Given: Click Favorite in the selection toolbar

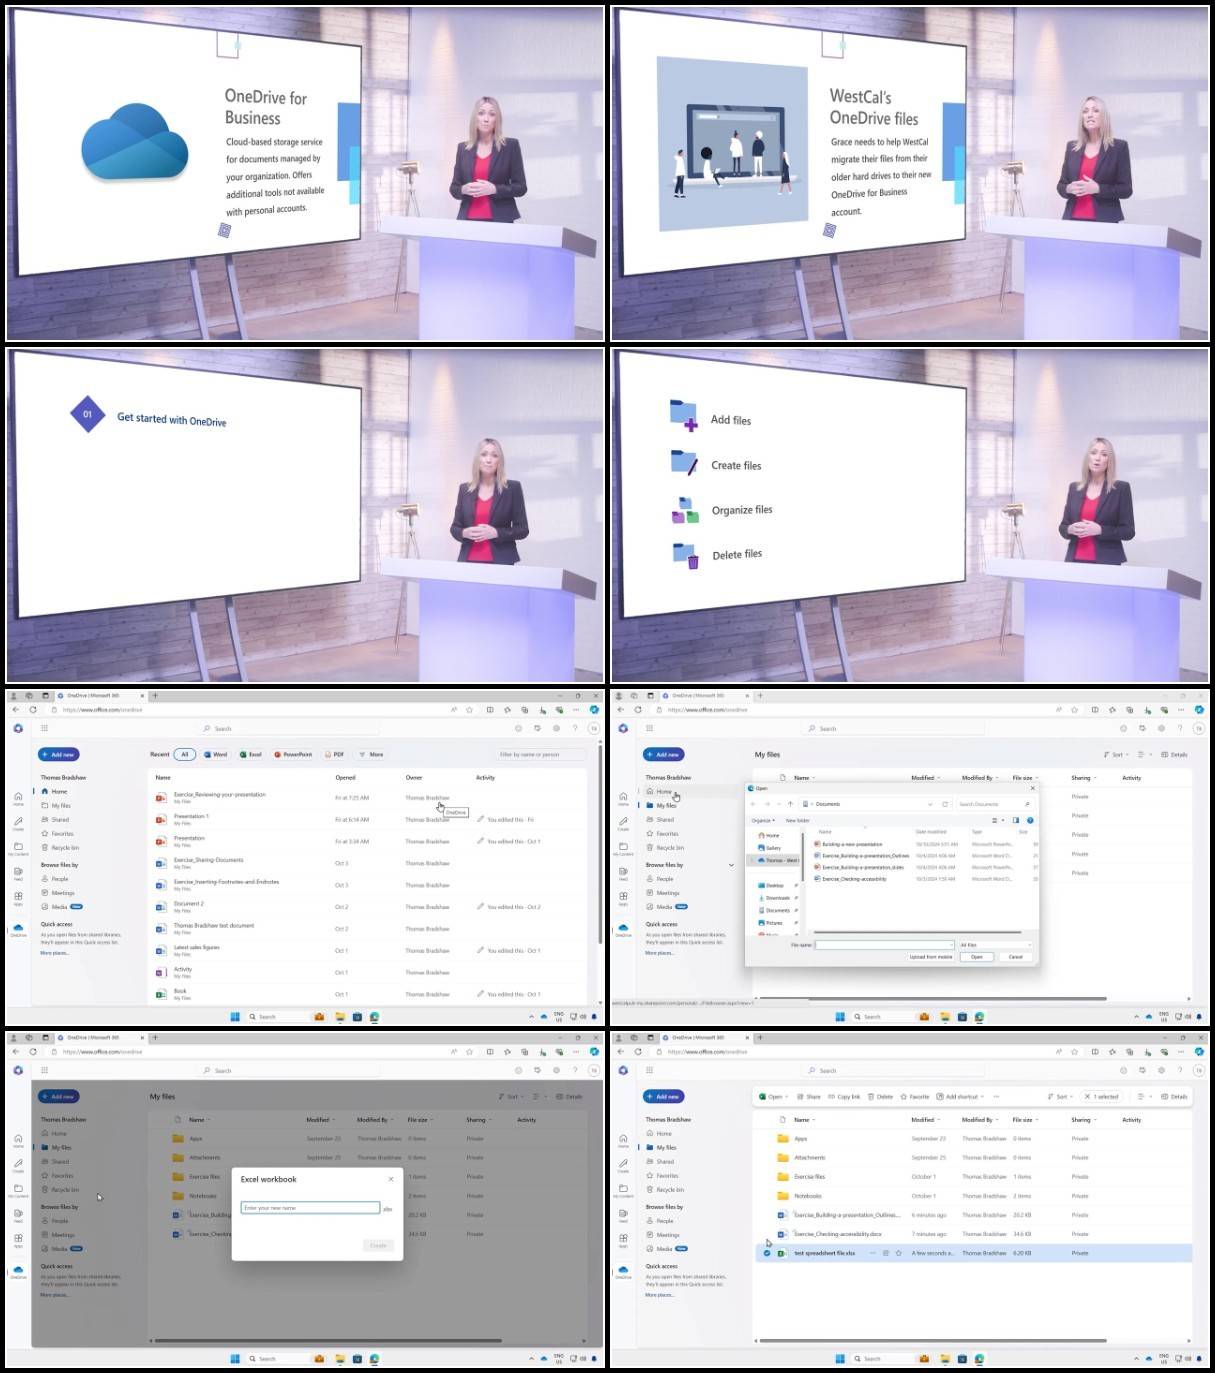Looking at the screenshot, I should (x=915, y=1097).
